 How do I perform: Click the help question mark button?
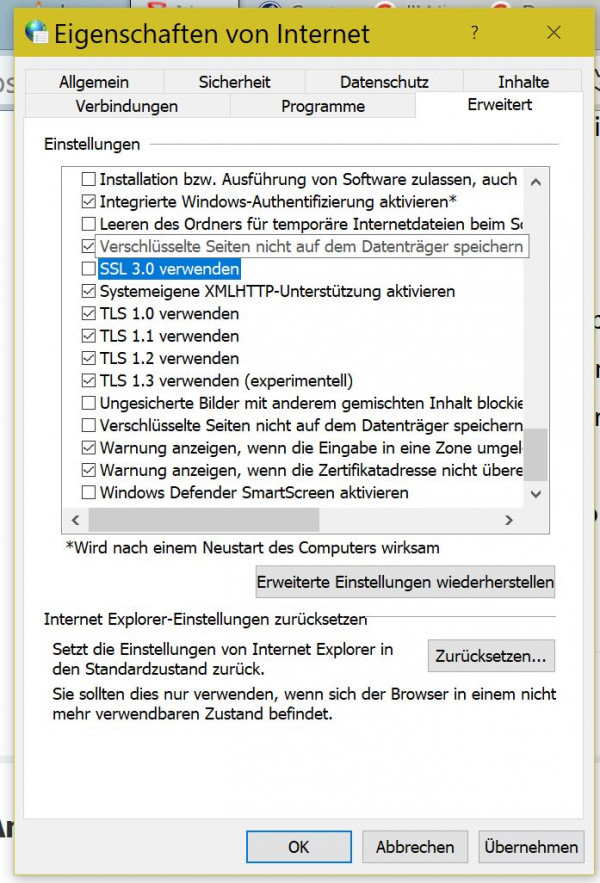pyautogui.click(x=475, y=33)
